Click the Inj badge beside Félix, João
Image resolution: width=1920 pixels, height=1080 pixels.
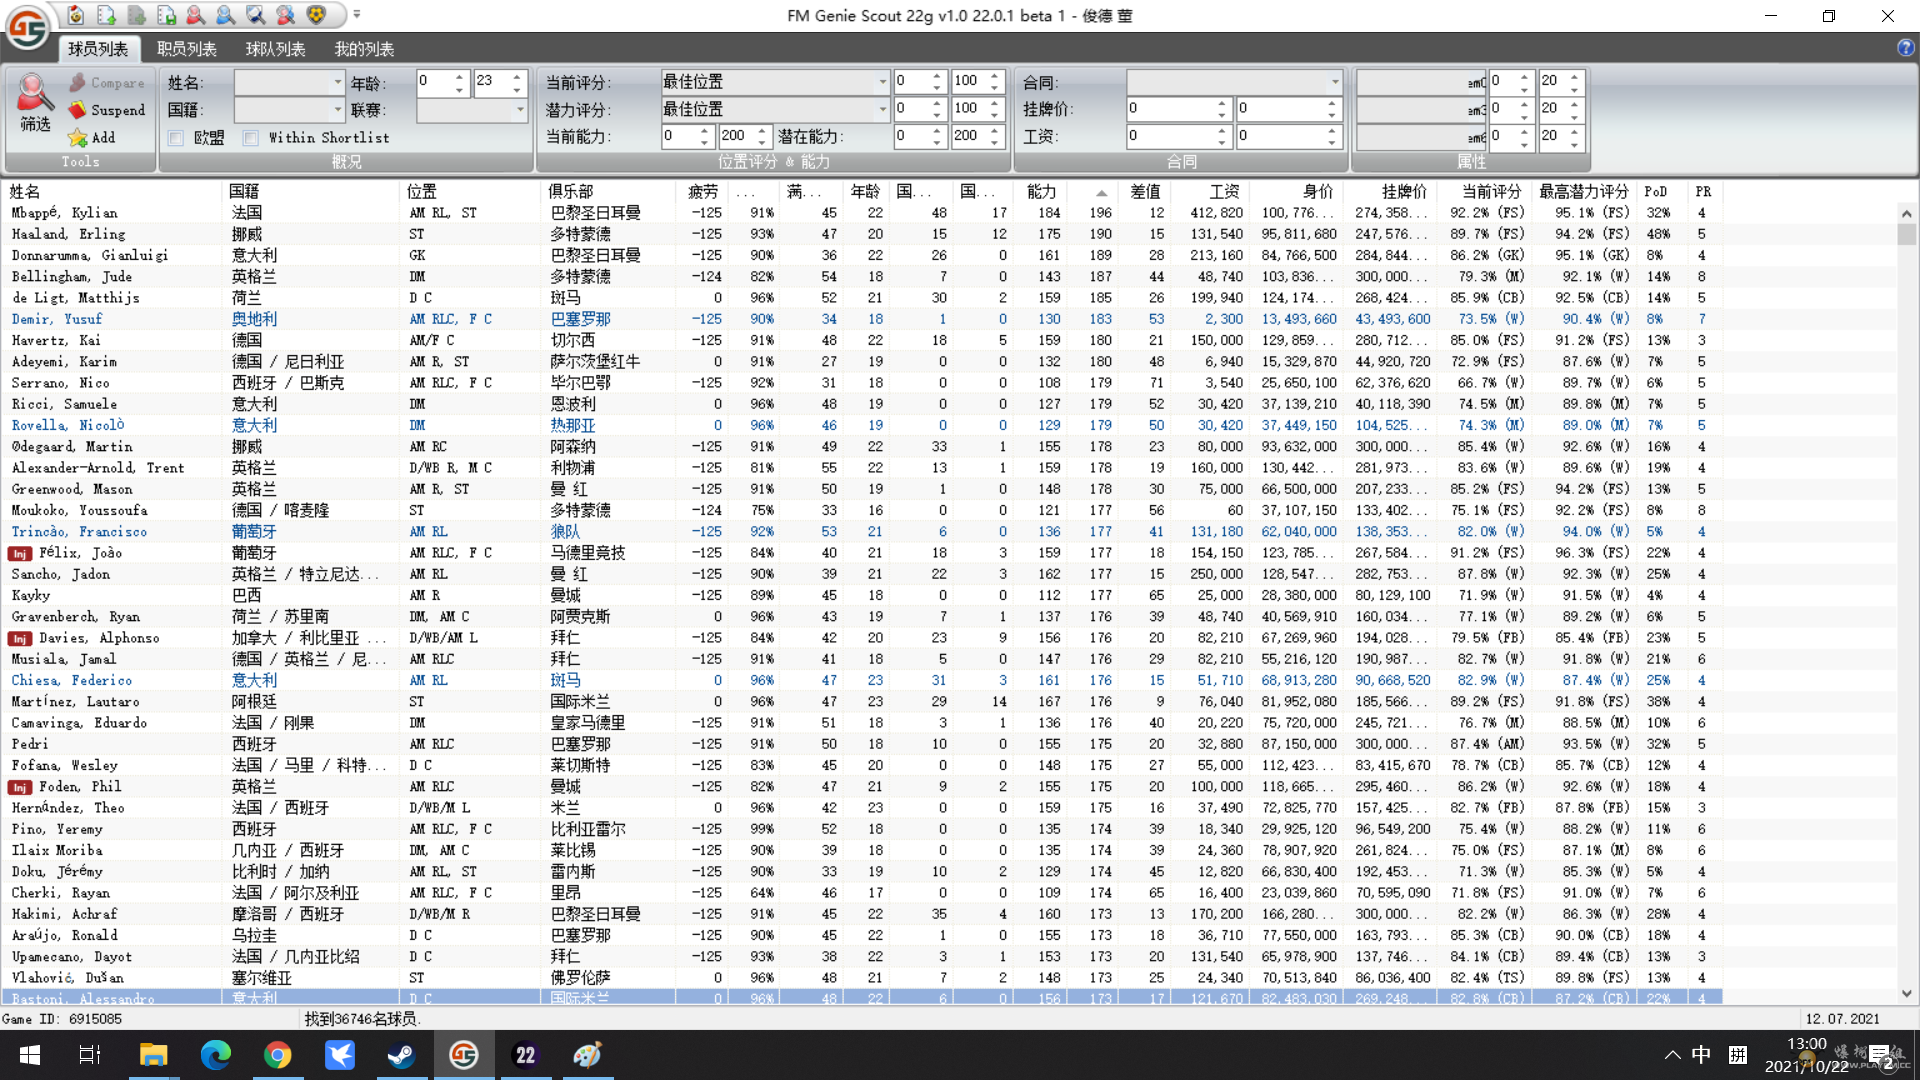click(20, 554)
